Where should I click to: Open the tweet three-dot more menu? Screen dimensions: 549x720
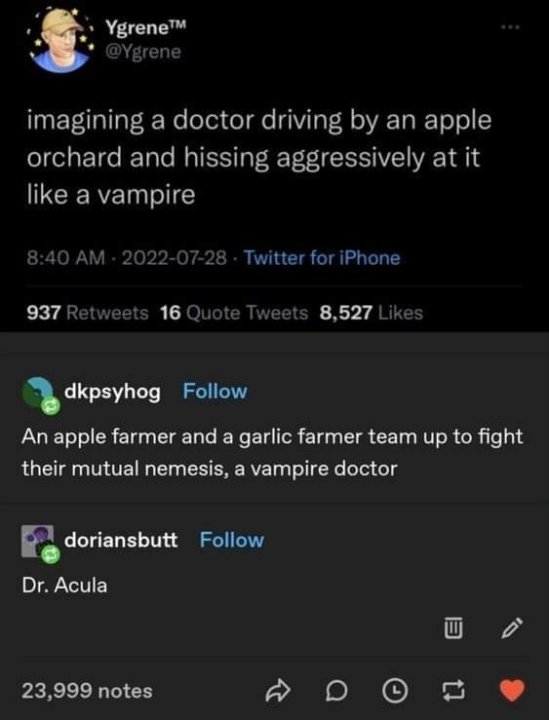click(510, 27)
